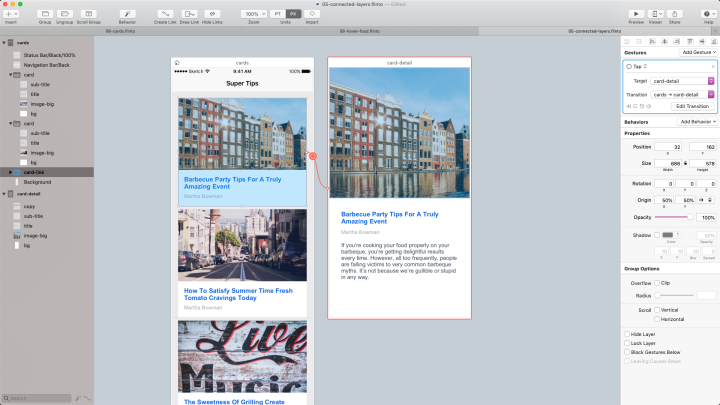Screen dimensions: 720x405
Task: Add a new tab with the plus button
Action: [715, 31]
